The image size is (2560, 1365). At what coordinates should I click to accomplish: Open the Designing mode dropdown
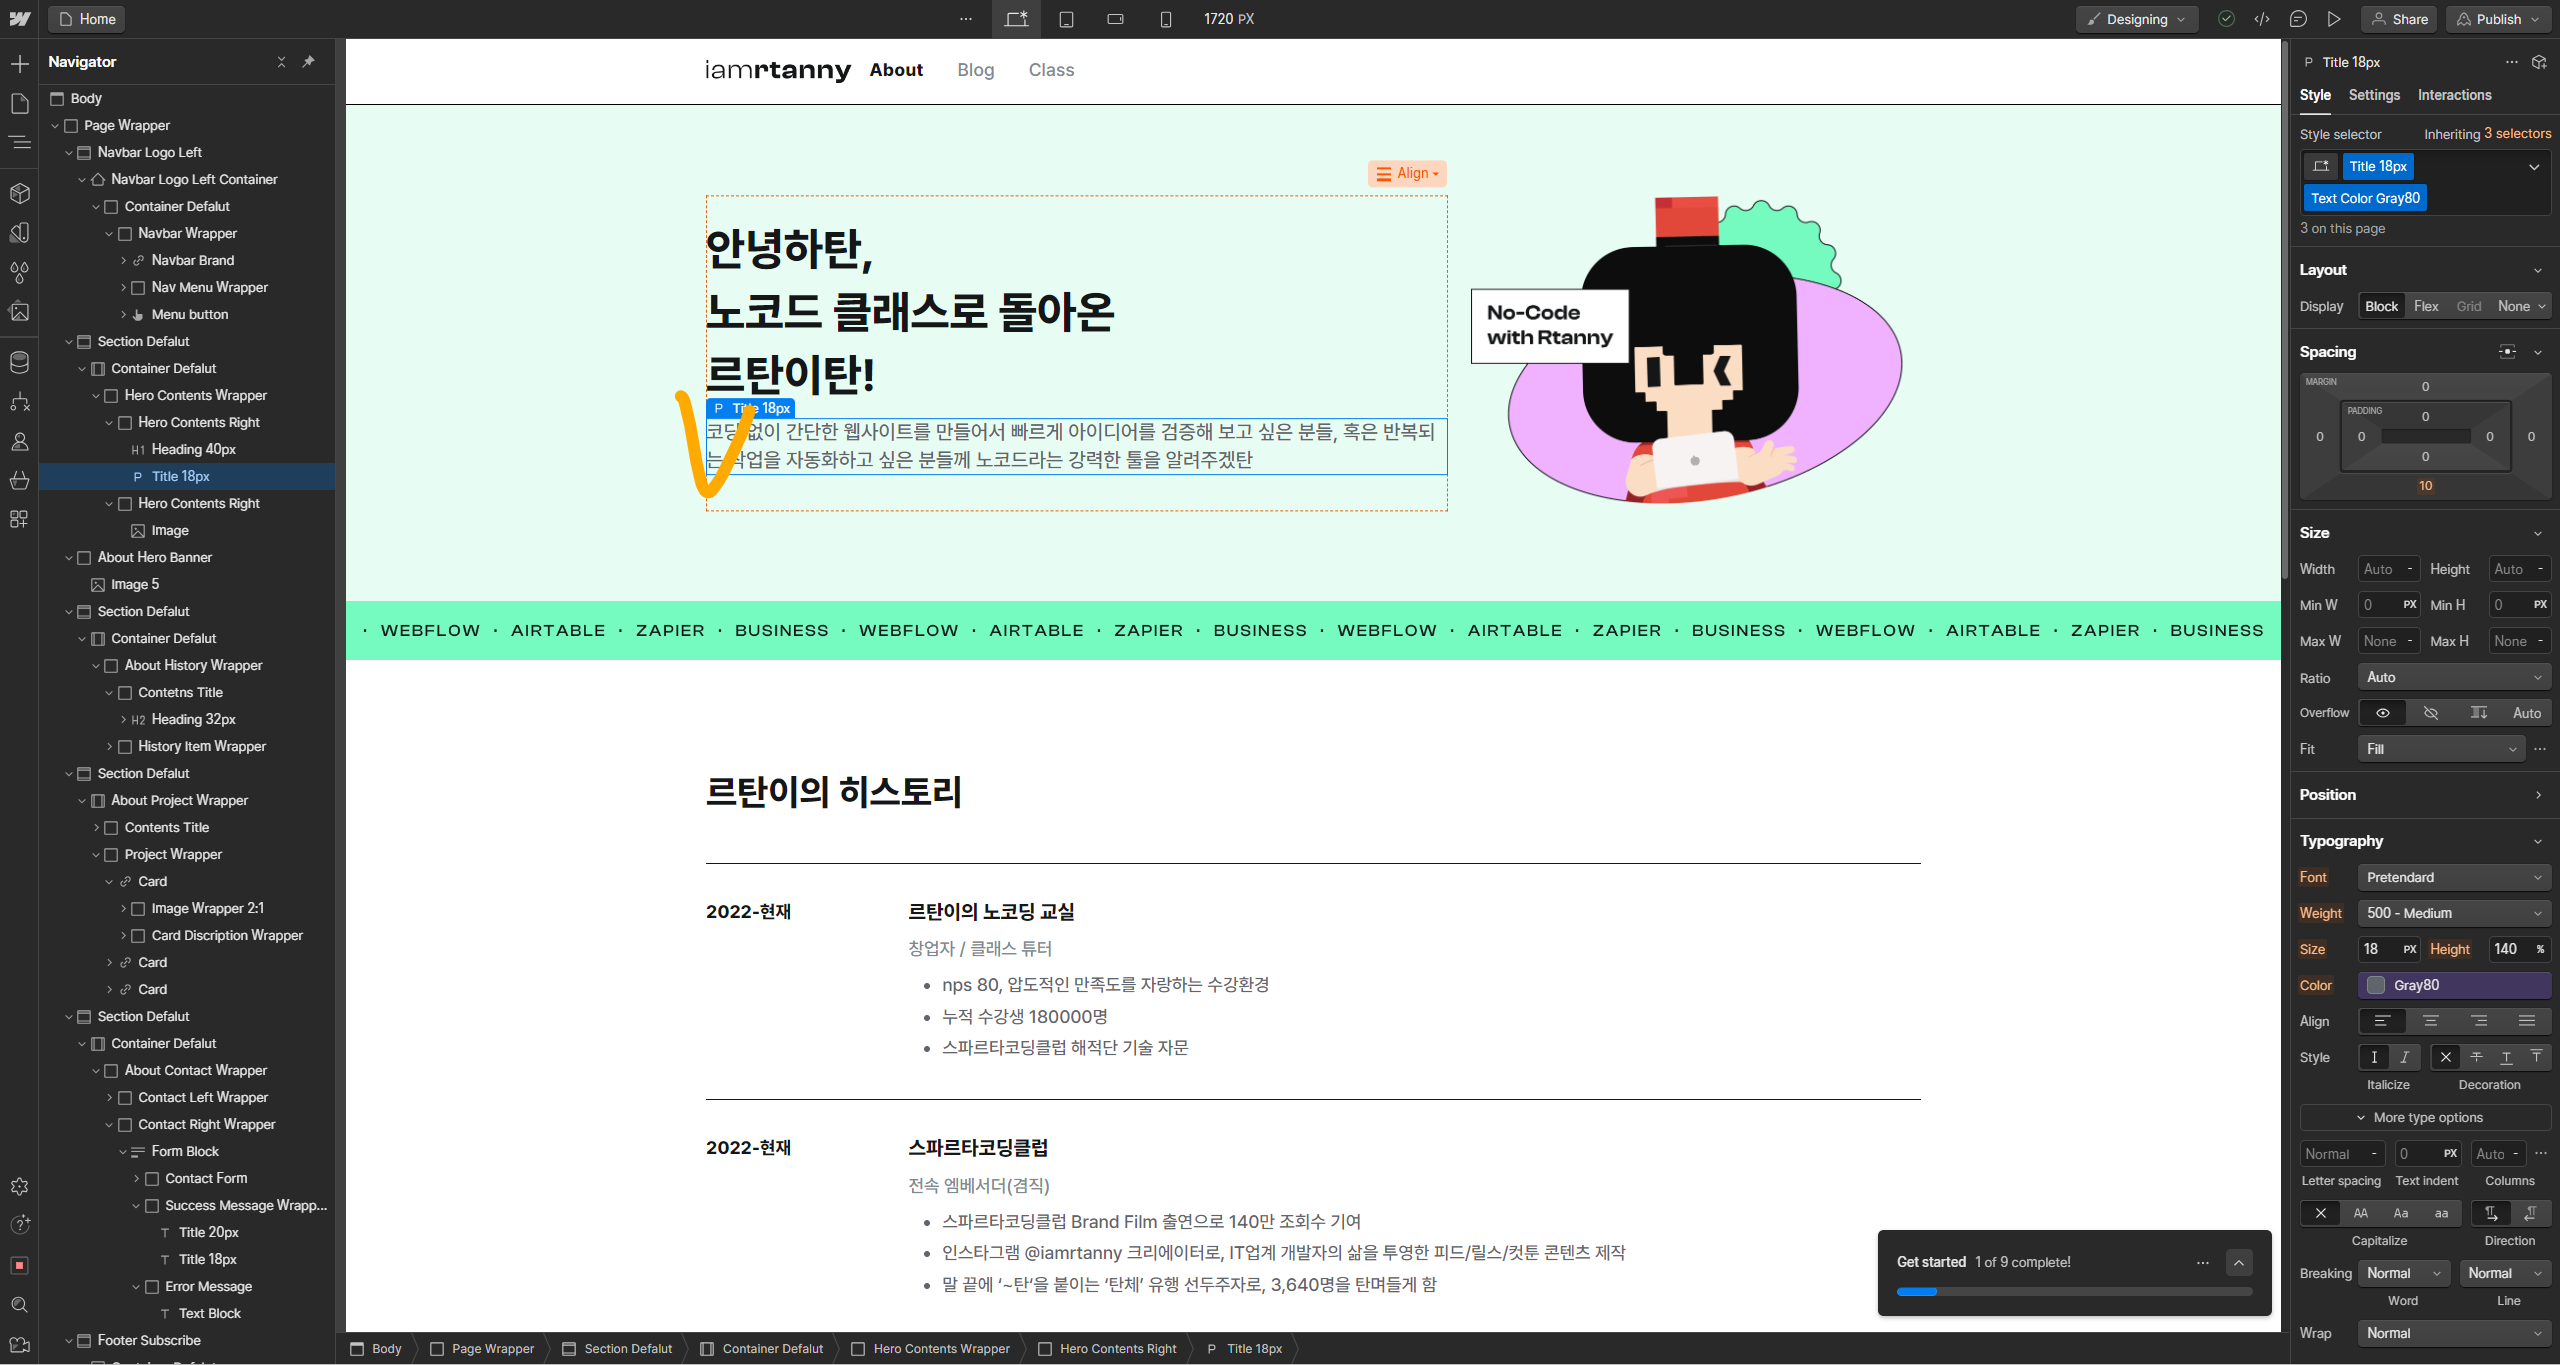(x=2137, y=19)
